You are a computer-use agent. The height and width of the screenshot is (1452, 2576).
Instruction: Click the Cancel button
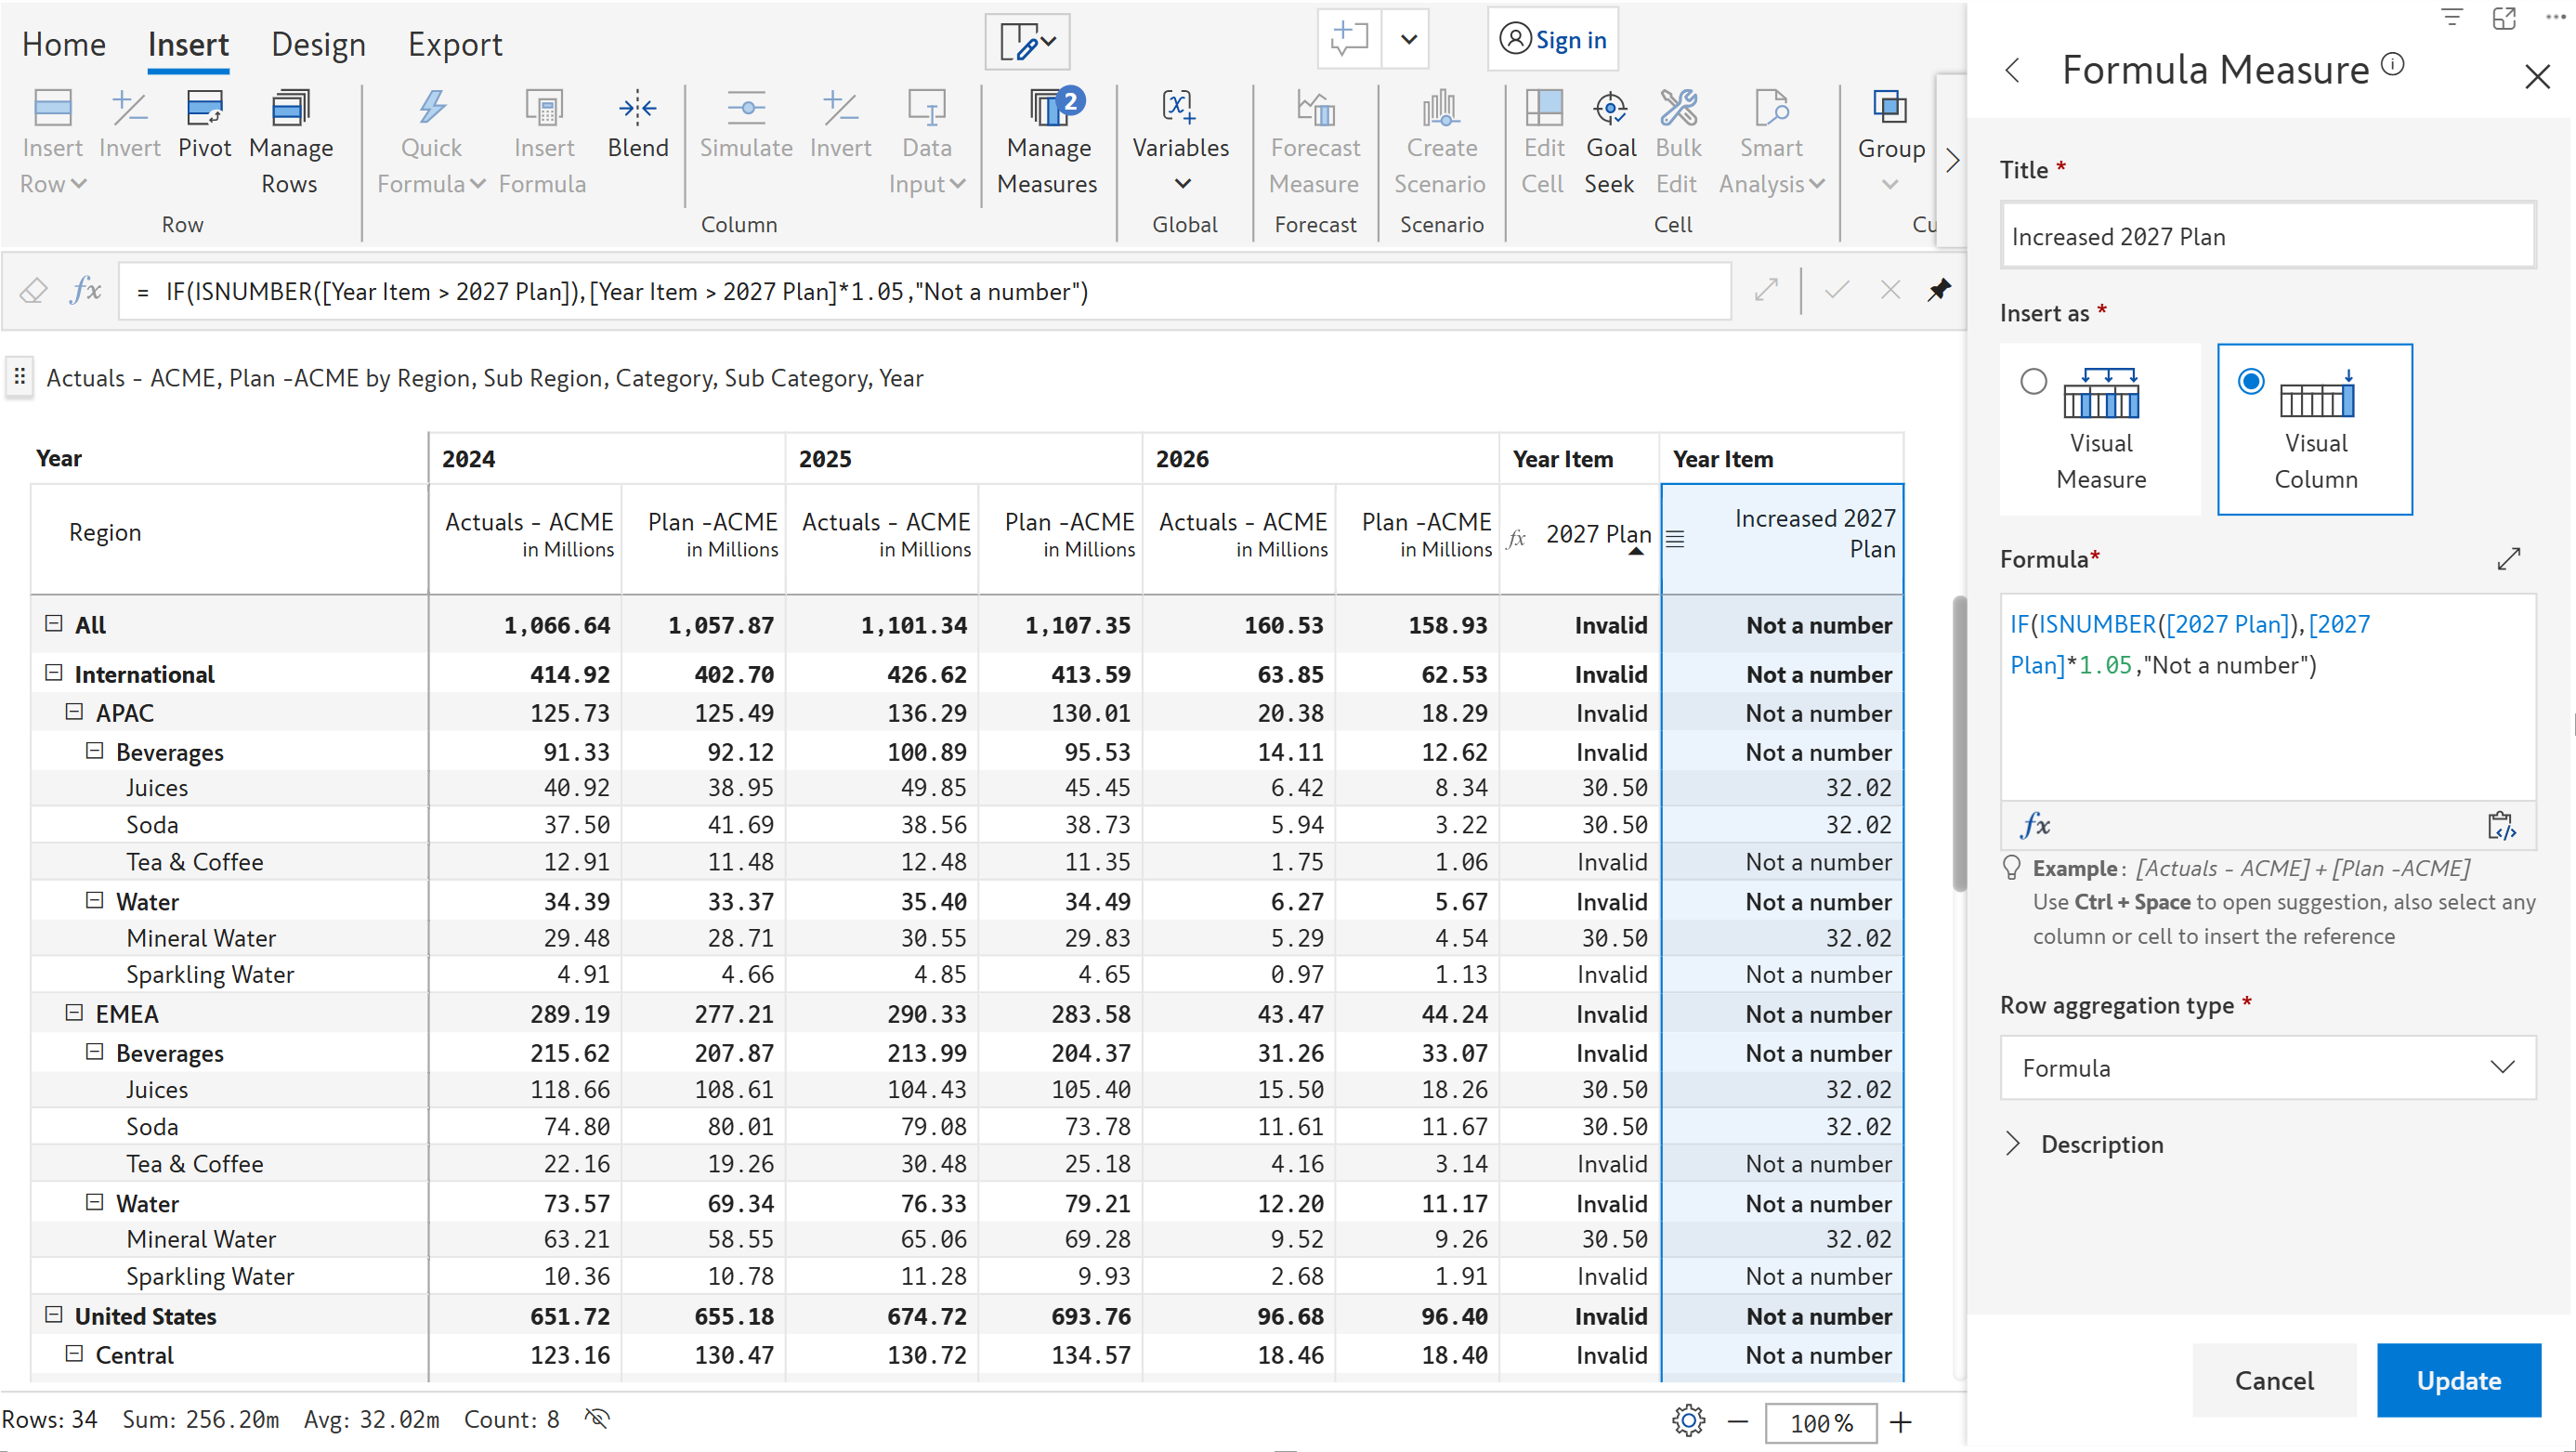2273,1380
